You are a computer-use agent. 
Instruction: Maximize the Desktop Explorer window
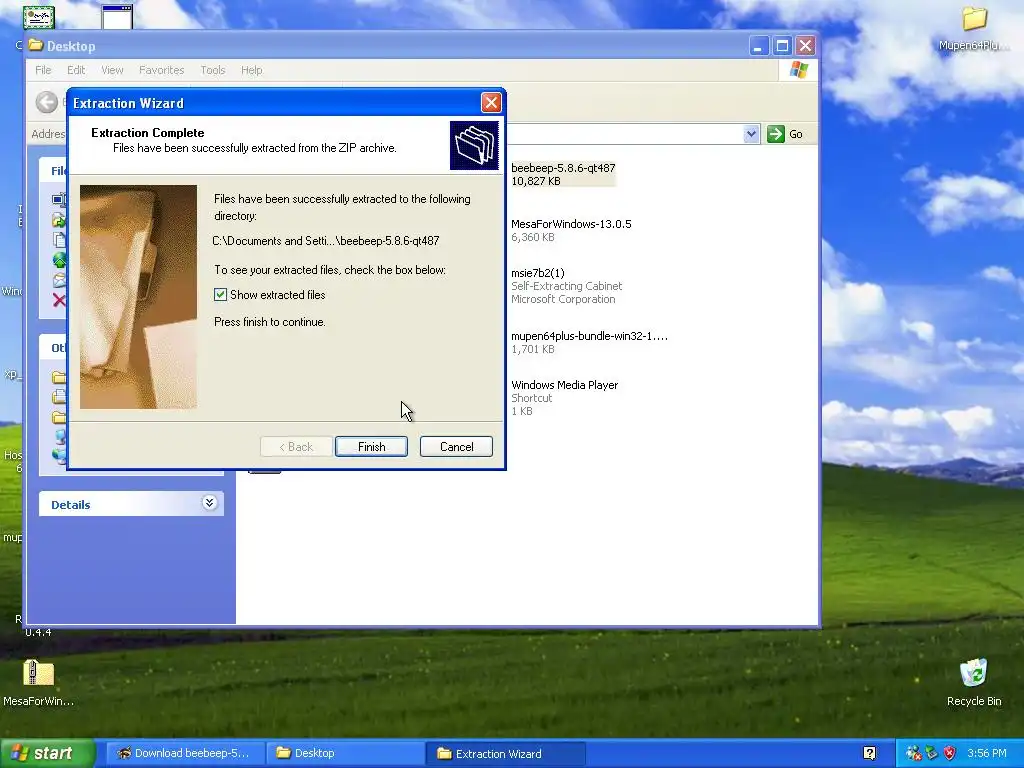[x=782, y=46]
